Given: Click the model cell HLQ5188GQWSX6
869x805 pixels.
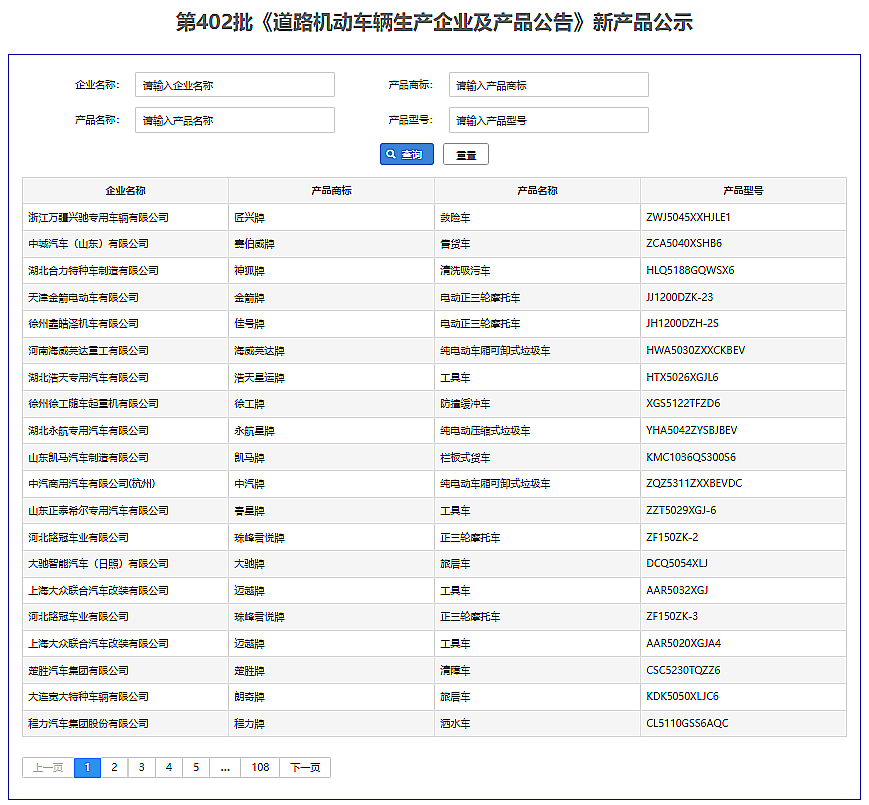Looking at the screenshot, I should tap(690, 270).
